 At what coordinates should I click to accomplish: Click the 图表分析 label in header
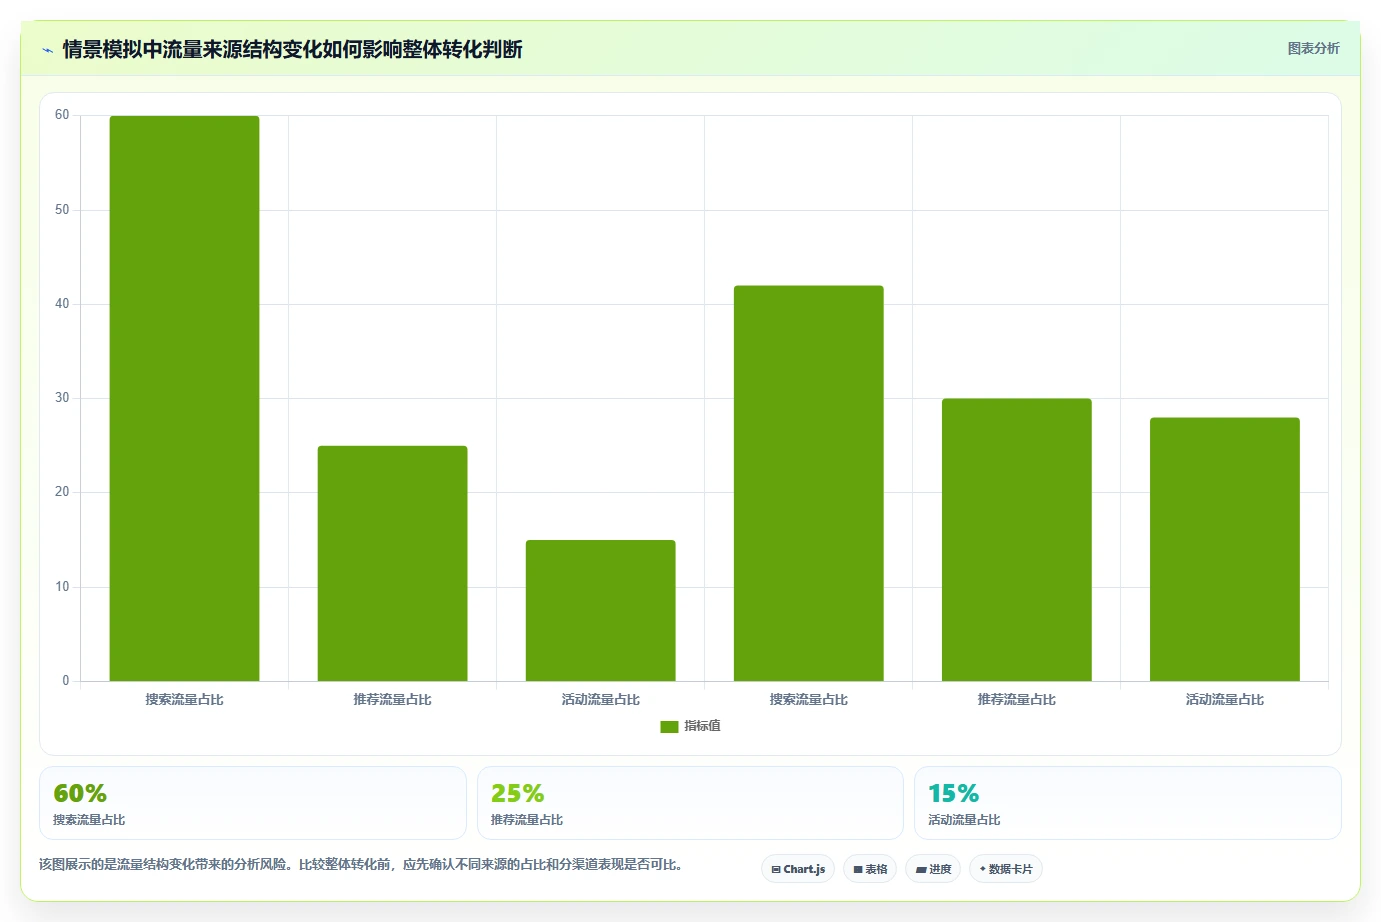[1313, 48]
